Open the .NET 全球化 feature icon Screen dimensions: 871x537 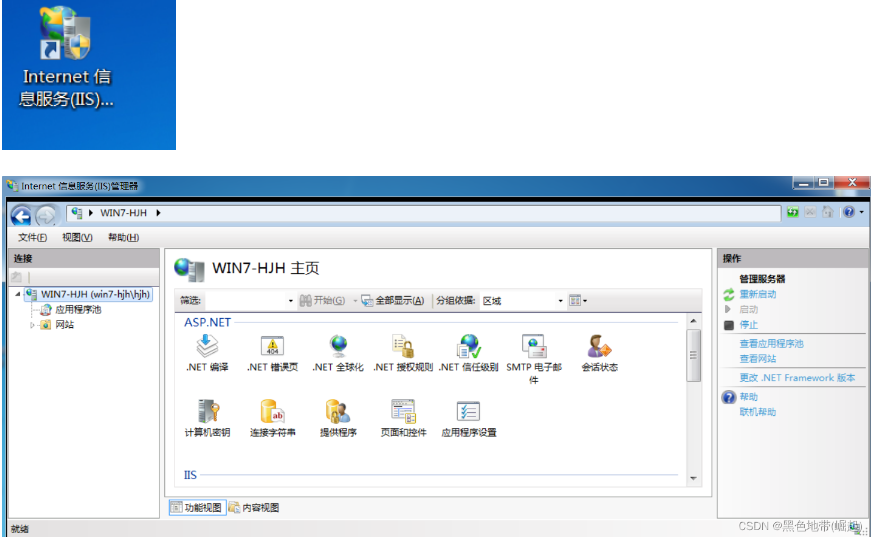tap(338, 353)
